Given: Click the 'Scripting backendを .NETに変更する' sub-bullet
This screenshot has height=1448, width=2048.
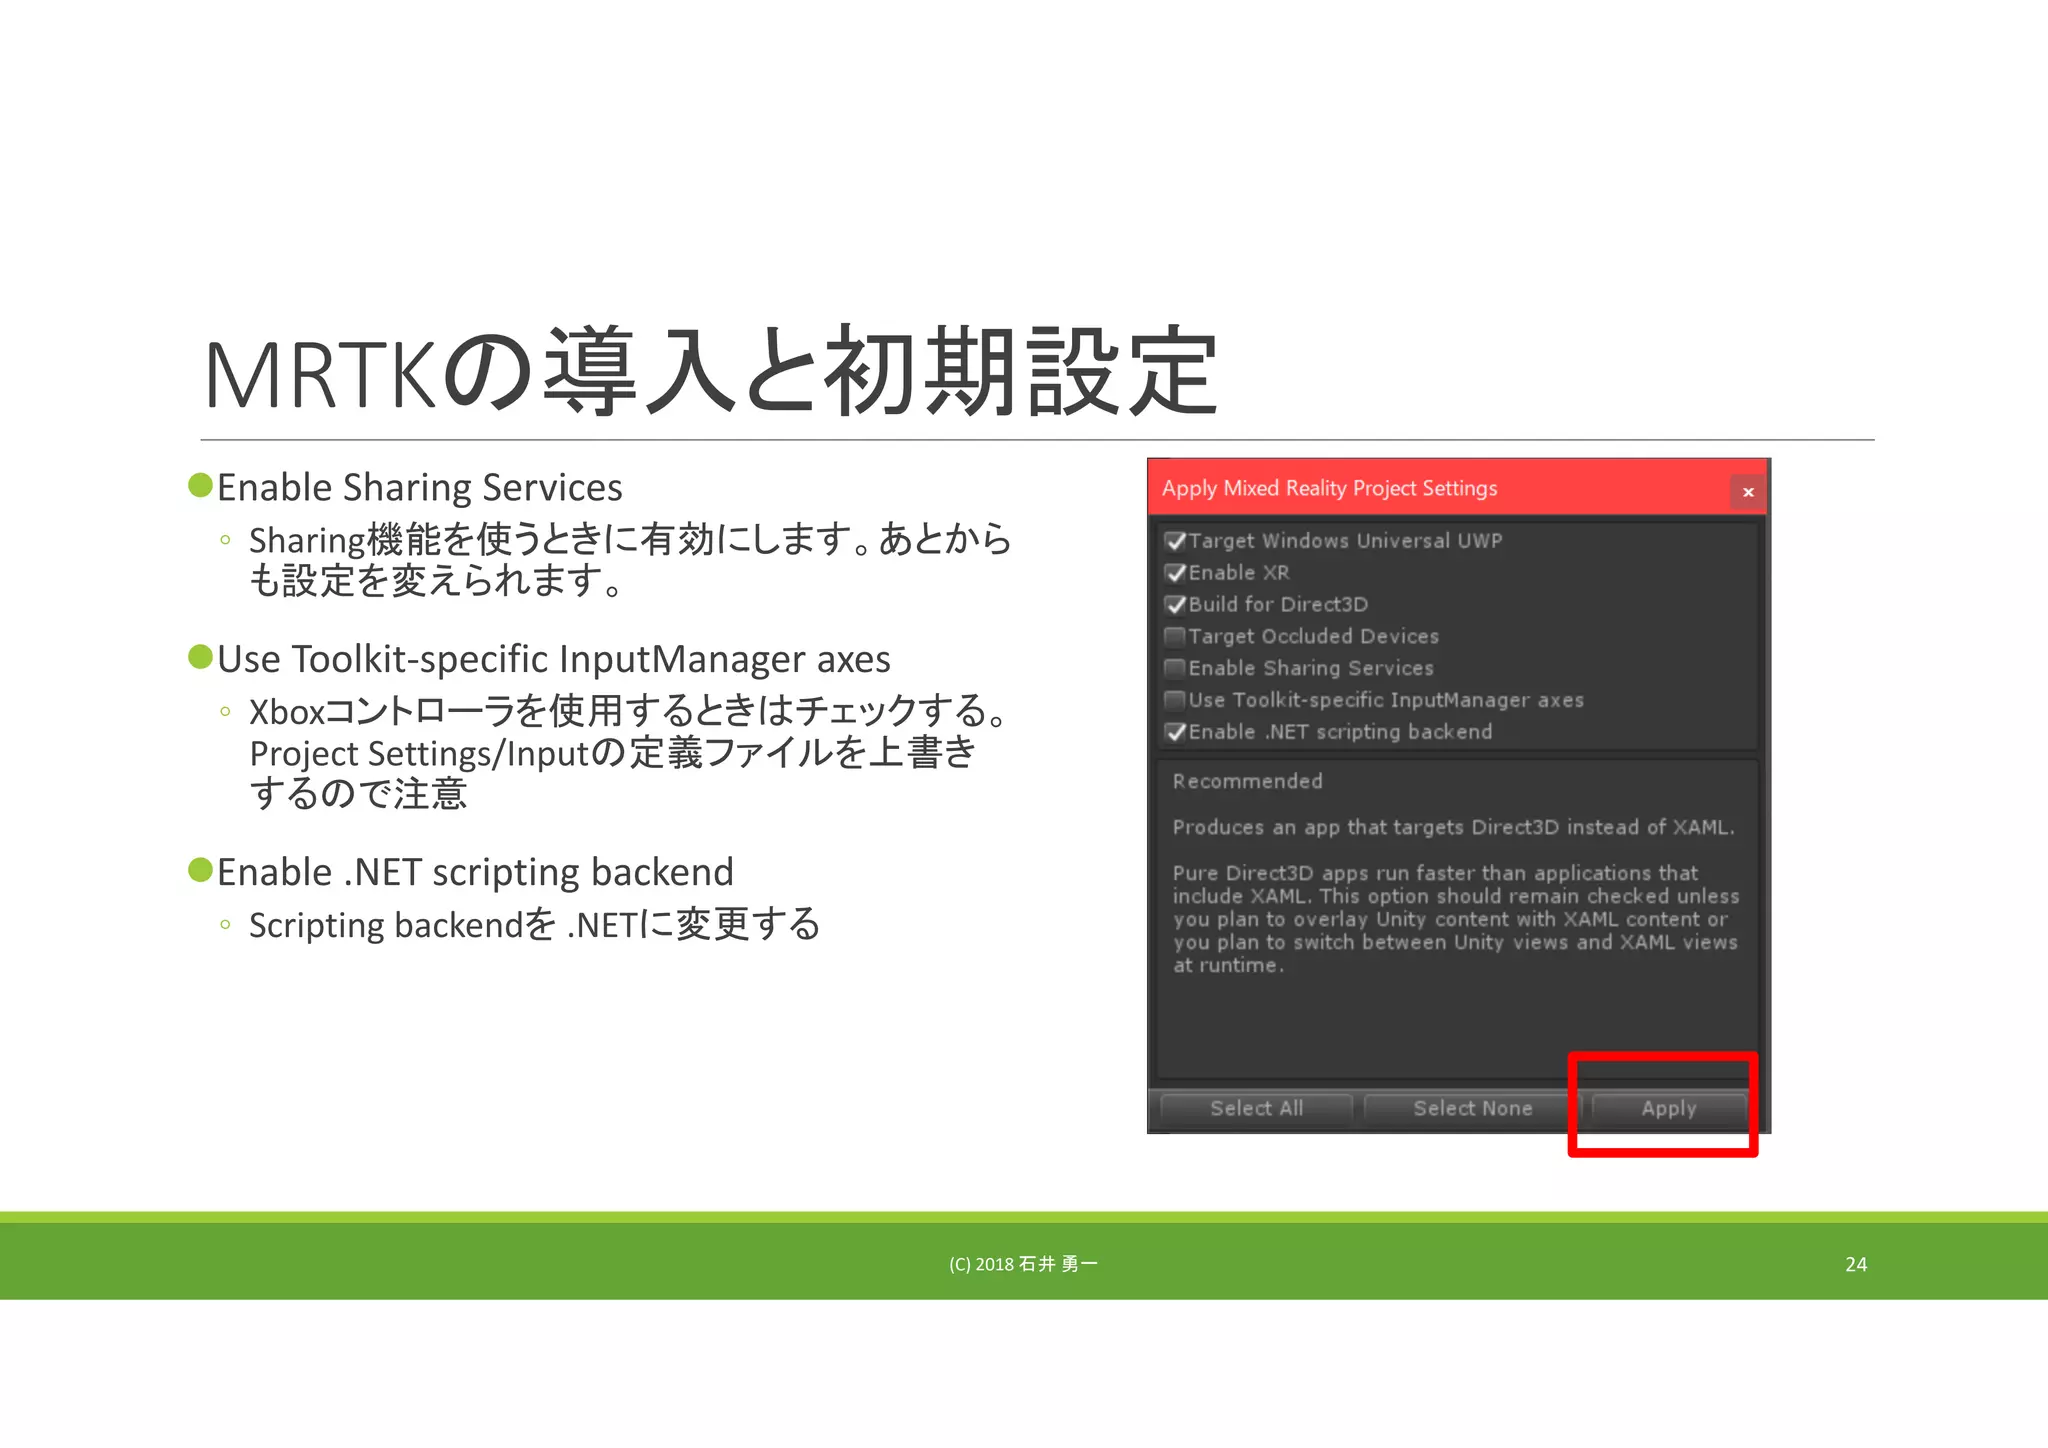Looking at the screenshot, I should [x=534, y=925].
